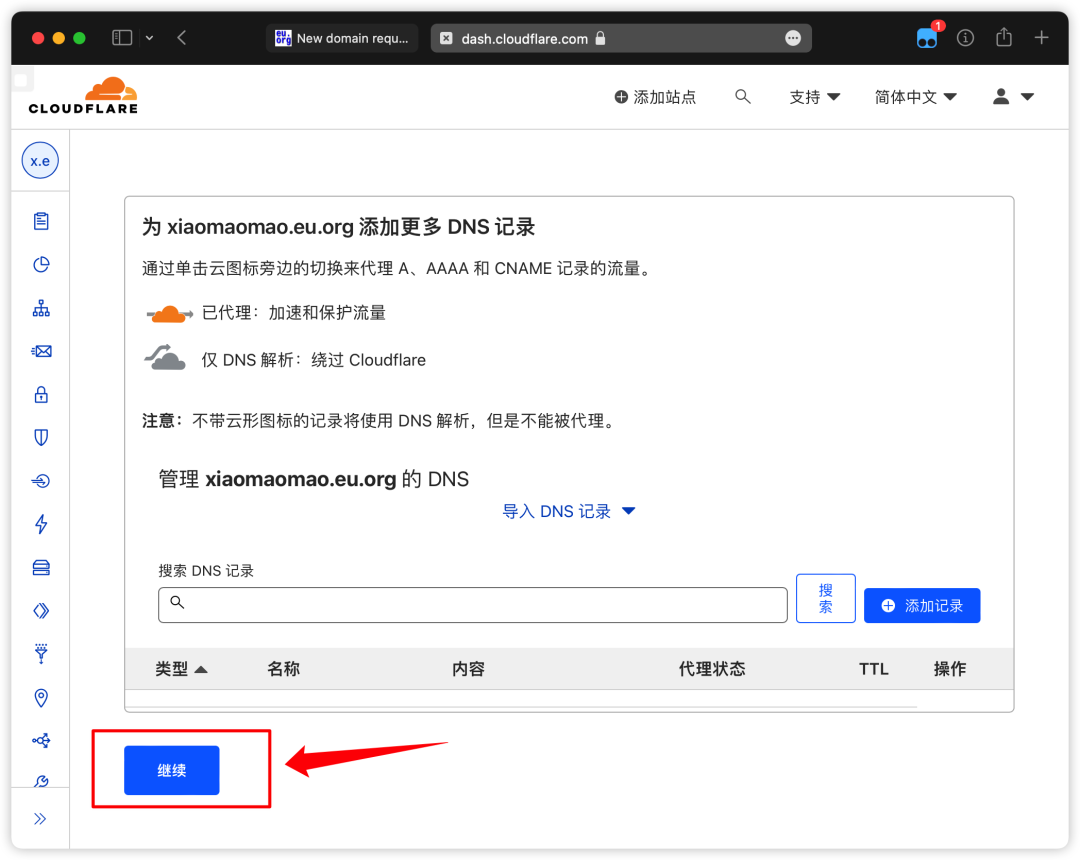
Task: Open the Overview clipboard sidebar icon
Action: click(41, 221)
